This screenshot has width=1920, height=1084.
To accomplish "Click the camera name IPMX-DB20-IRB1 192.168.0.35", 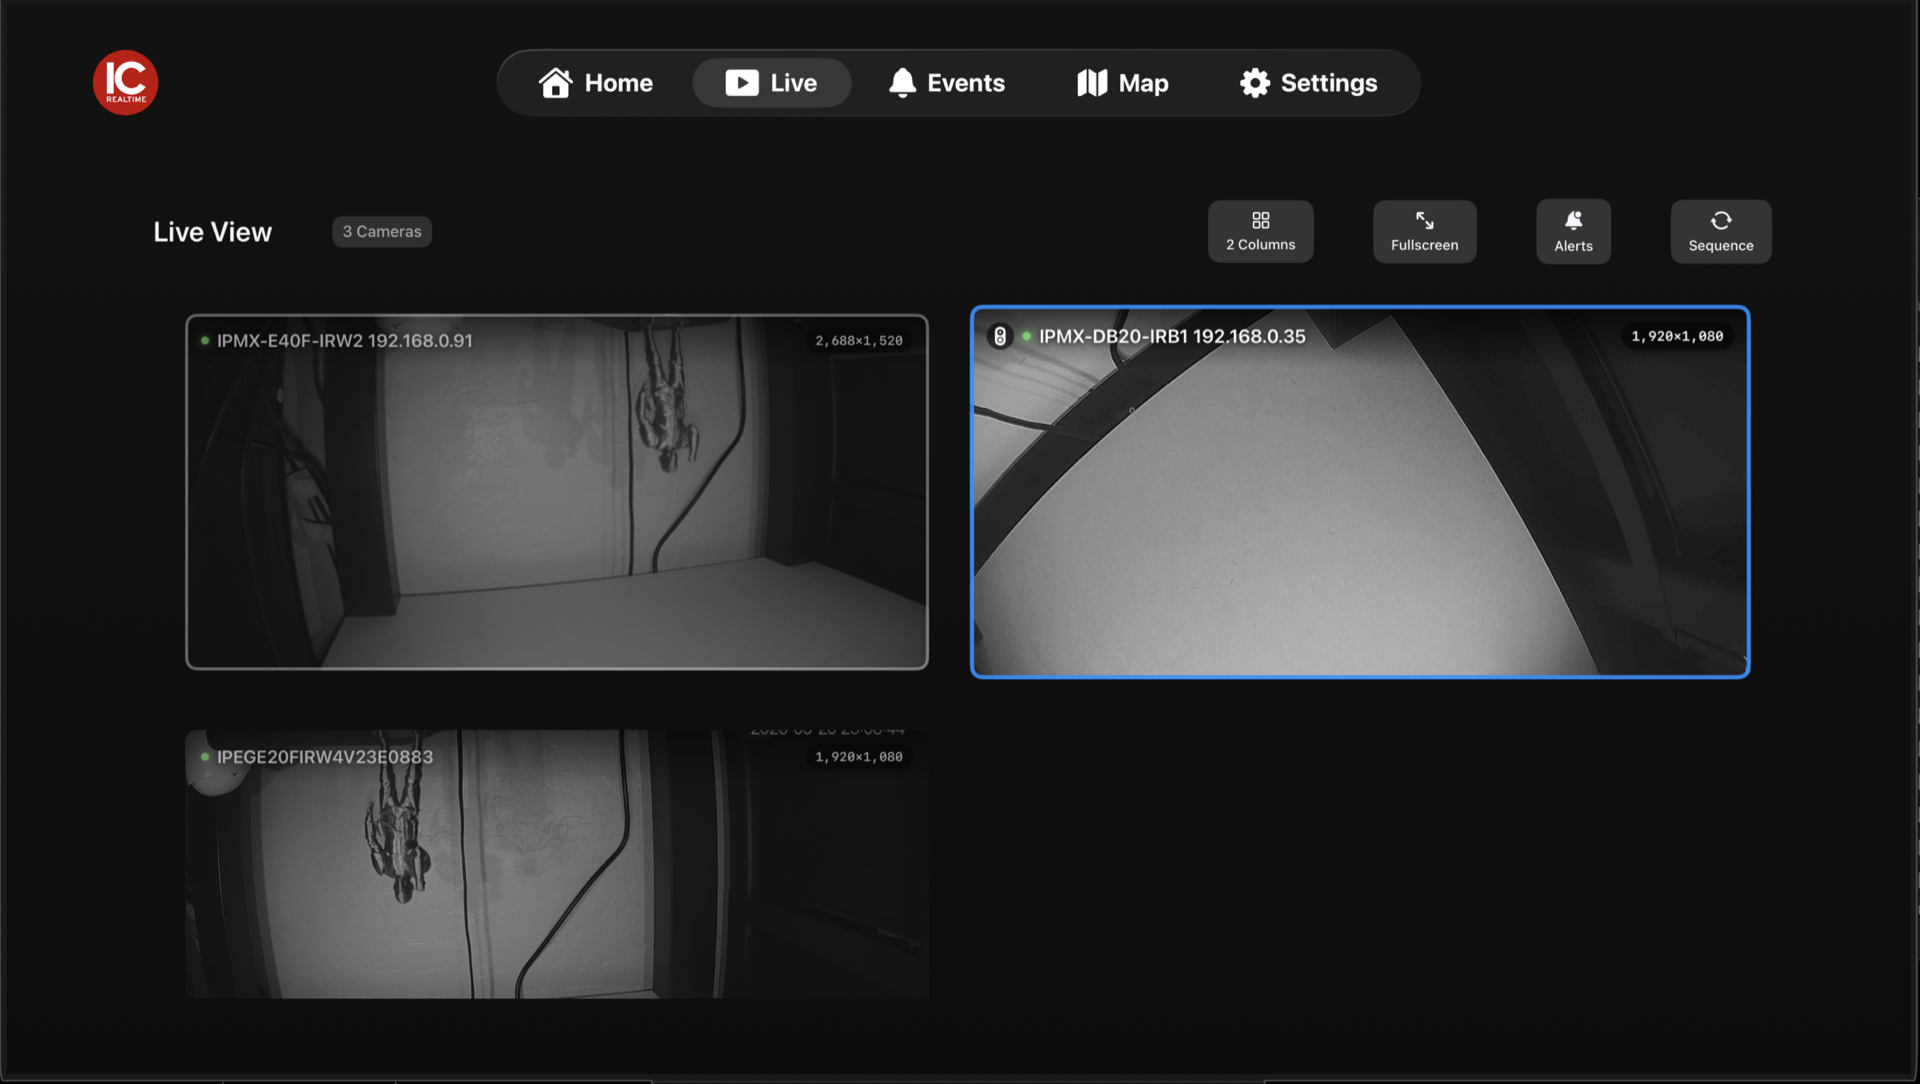I will 1172,337.
